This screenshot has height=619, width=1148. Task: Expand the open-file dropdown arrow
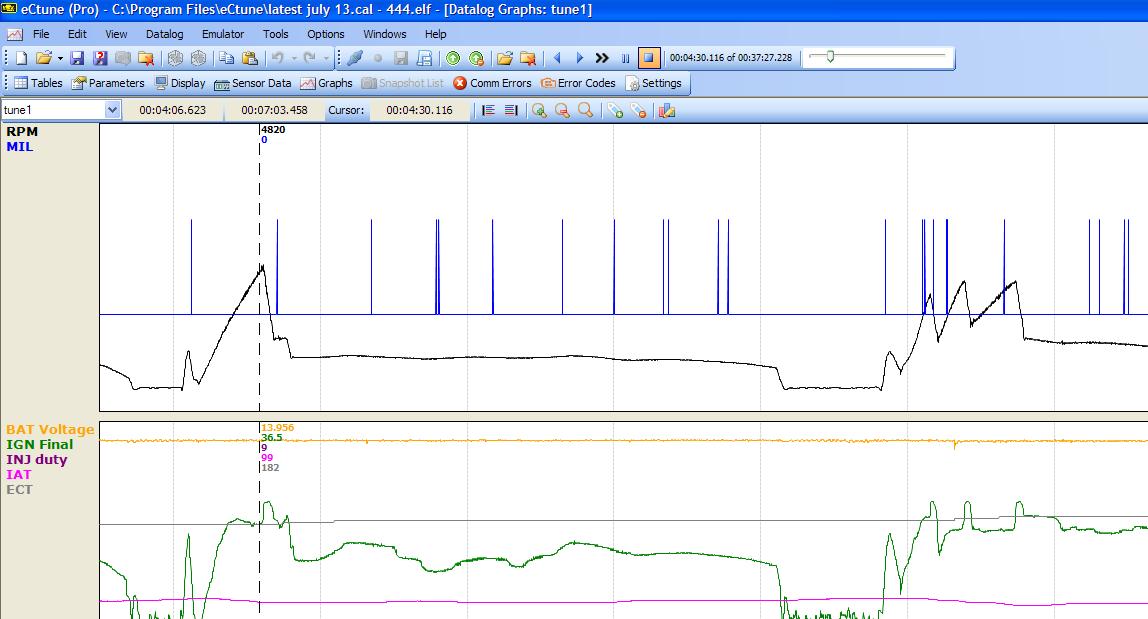pos(60,58)
